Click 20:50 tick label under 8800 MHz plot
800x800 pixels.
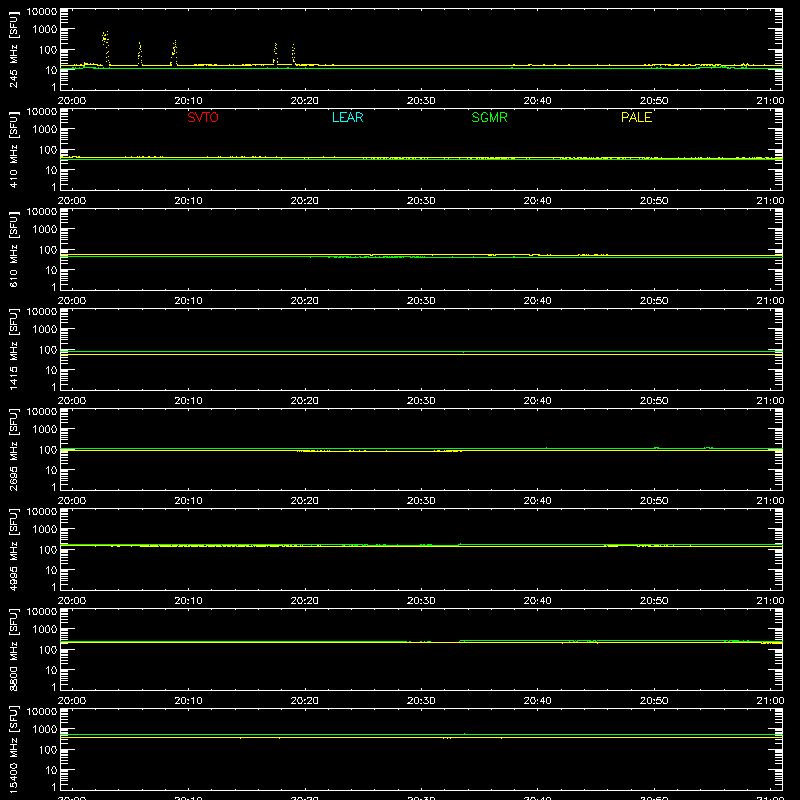pyautogui.click(x=654, y=701)
